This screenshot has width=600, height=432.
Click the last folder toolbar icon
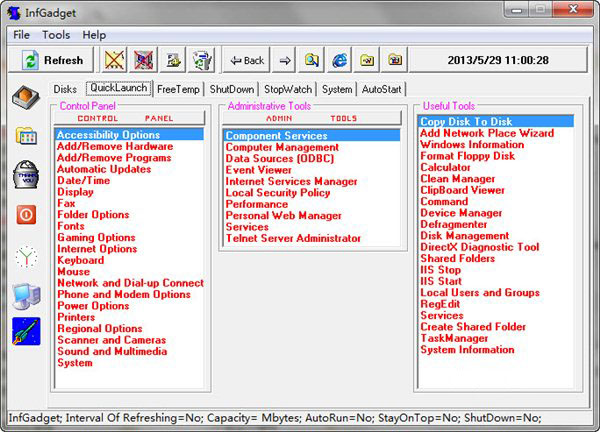[x=395, y=60]
